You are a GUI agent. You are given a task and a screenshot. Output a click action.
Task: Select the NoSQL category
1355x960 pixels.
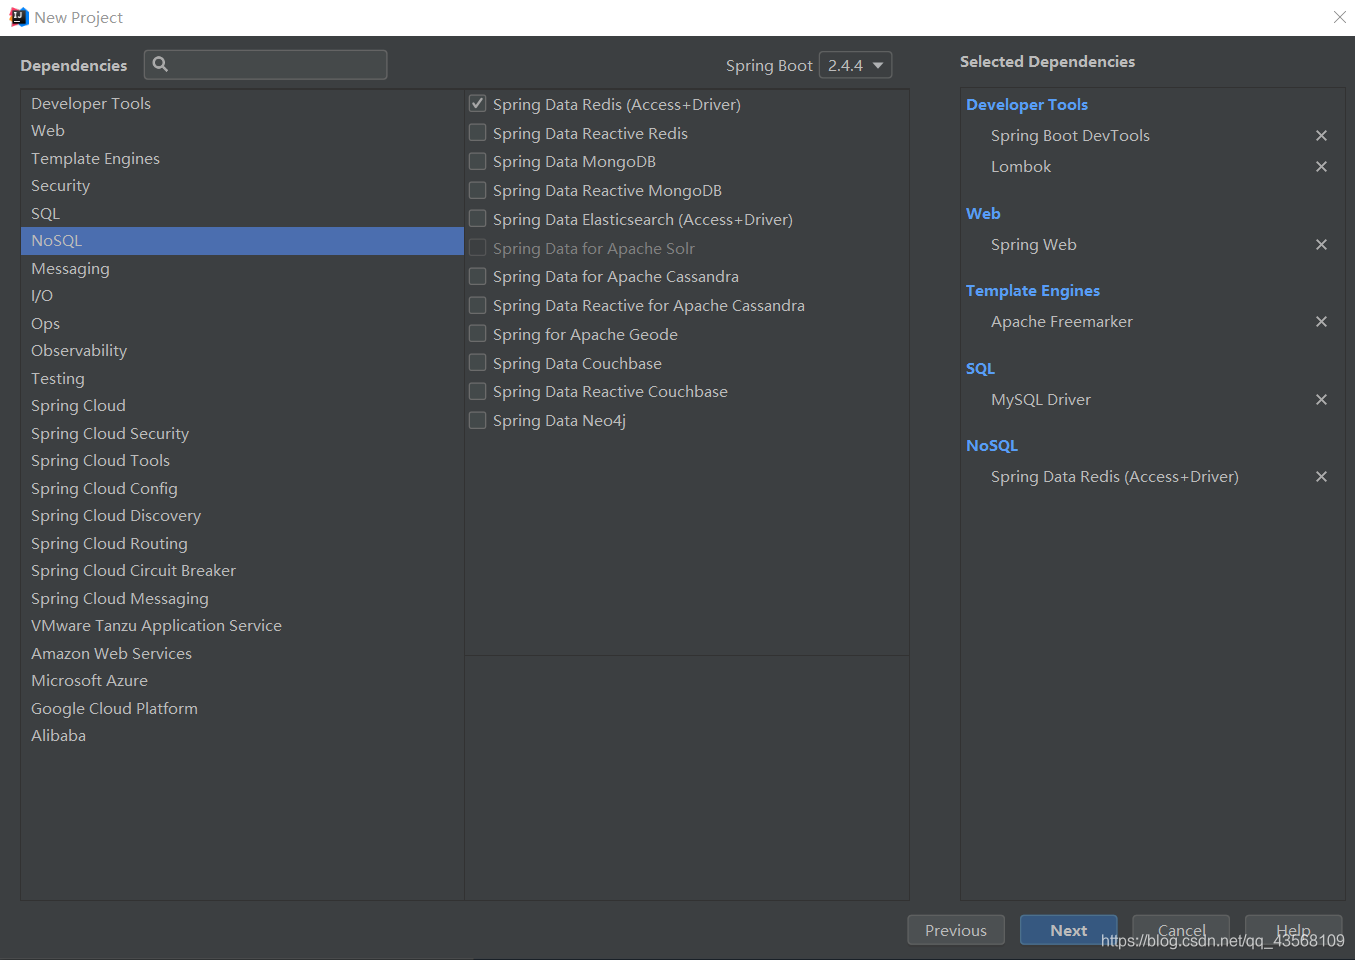coord(242,241)
